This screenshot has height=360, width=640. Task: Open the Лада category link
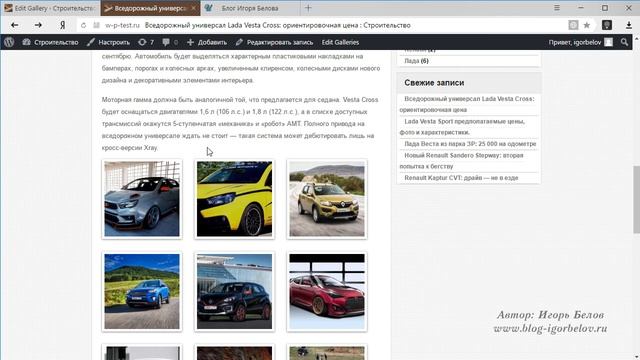(x=411, y=60)
